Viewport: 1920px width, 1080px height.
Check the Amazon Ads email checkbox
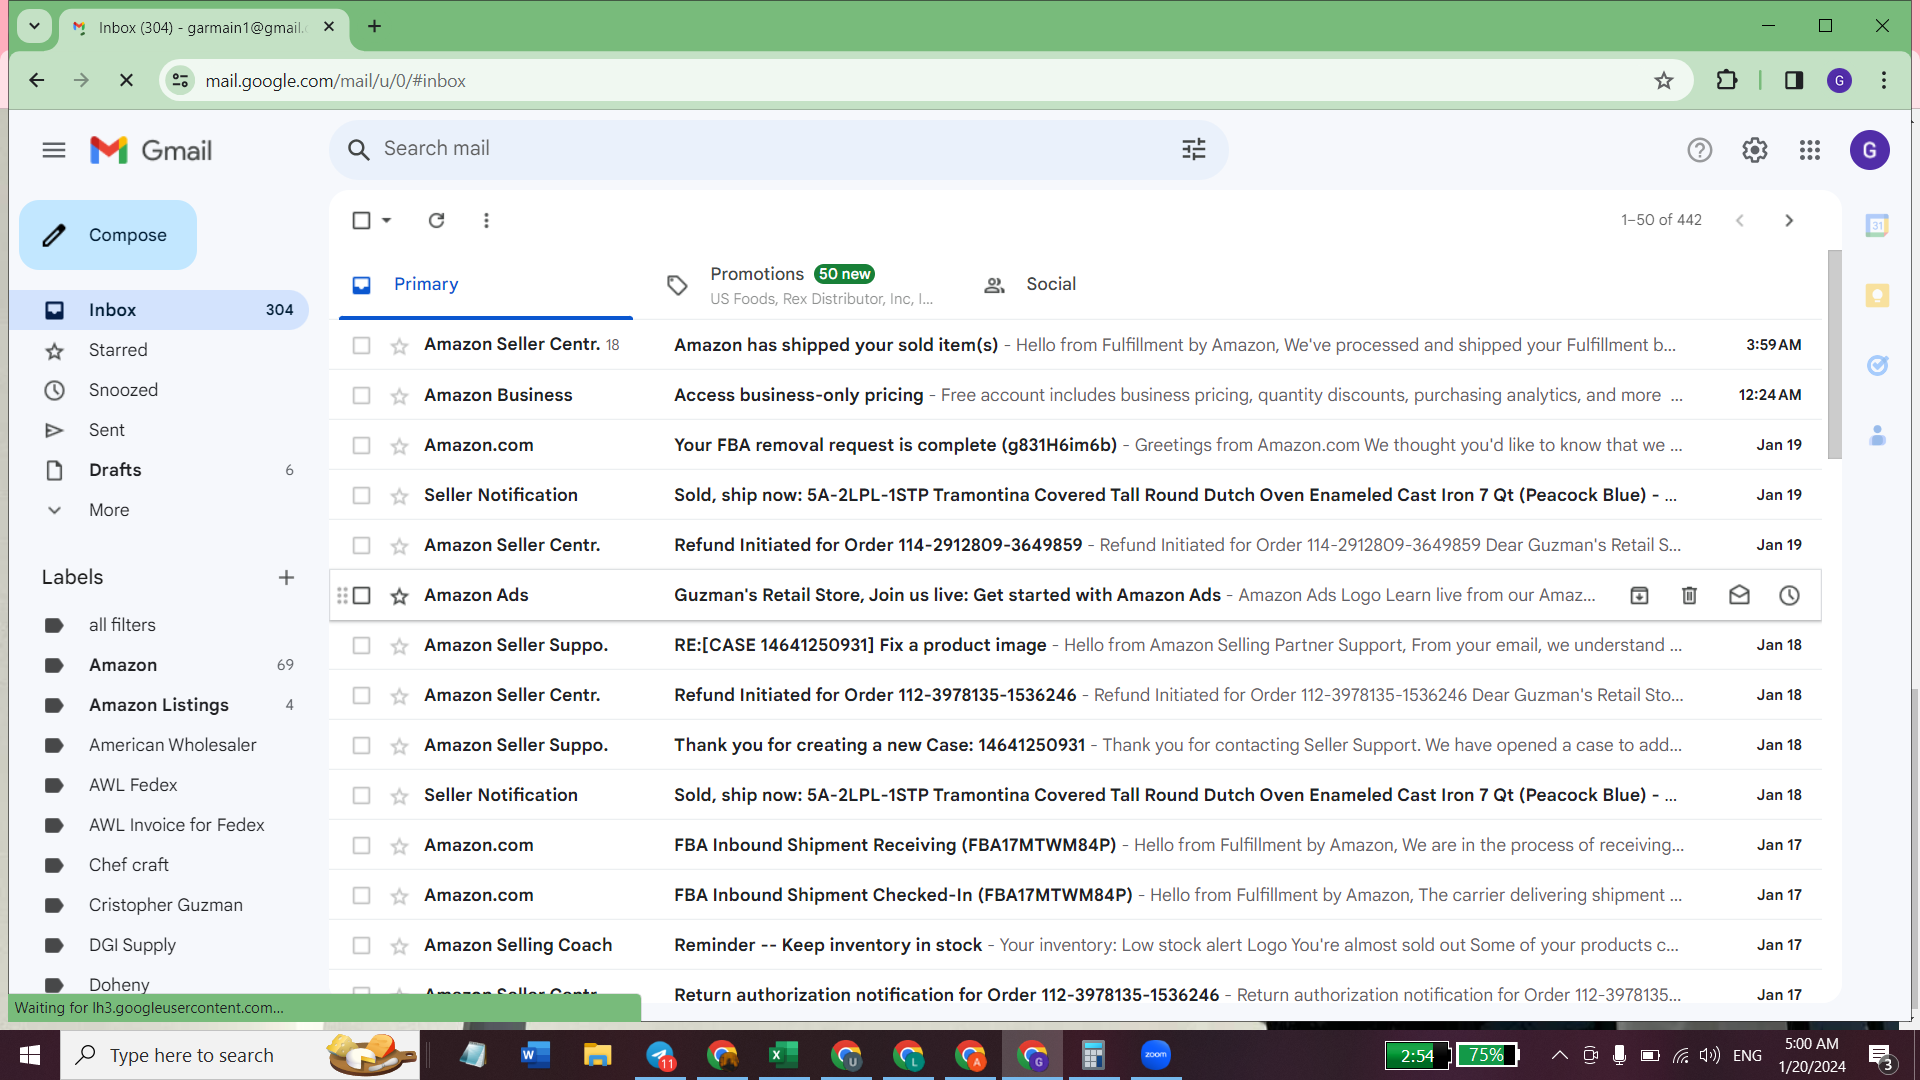tap(361, 595)
